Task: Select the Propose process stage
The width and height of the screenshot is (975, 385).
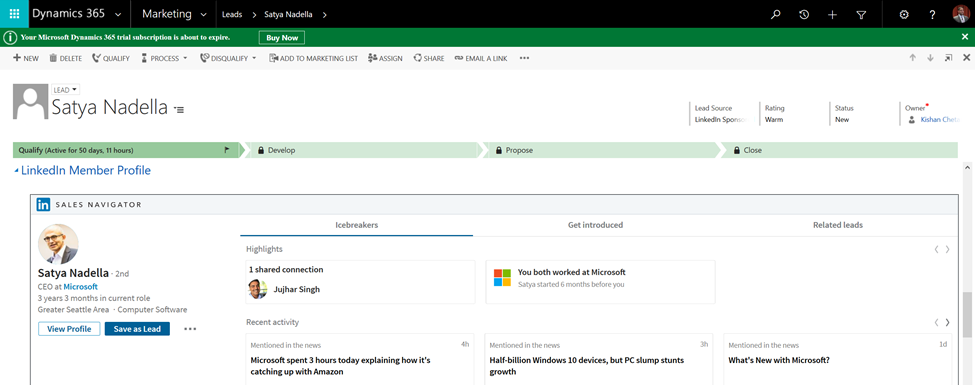Action: pyautogui.click(x=603, y=150)
